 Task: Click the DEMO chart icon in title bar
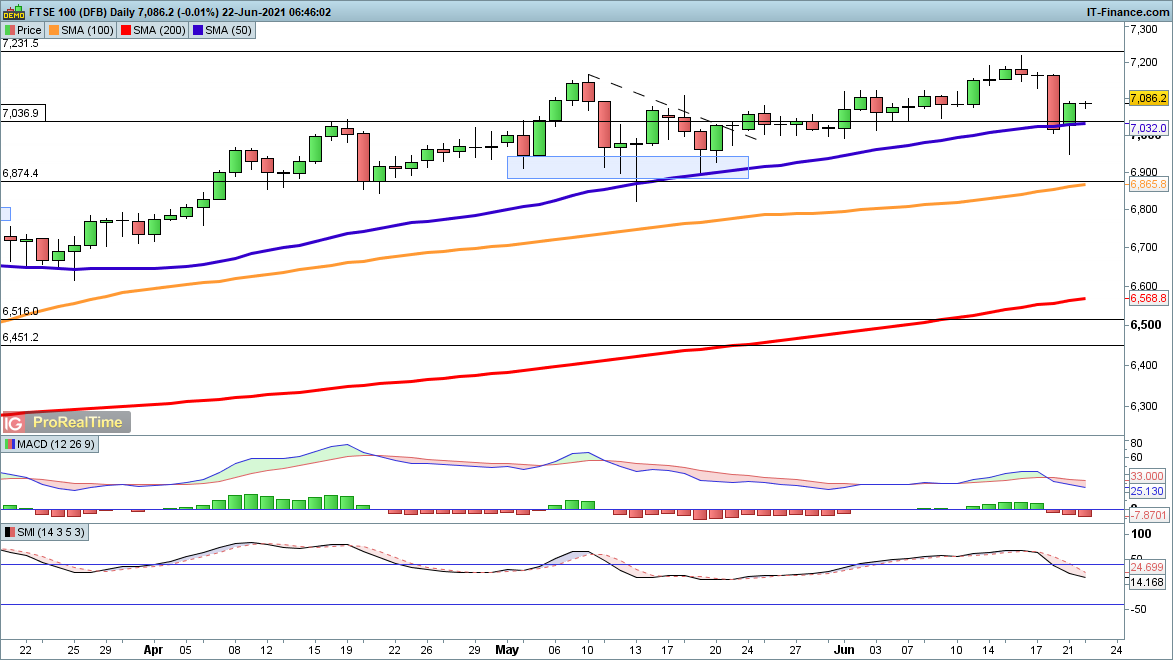(12, 12)
